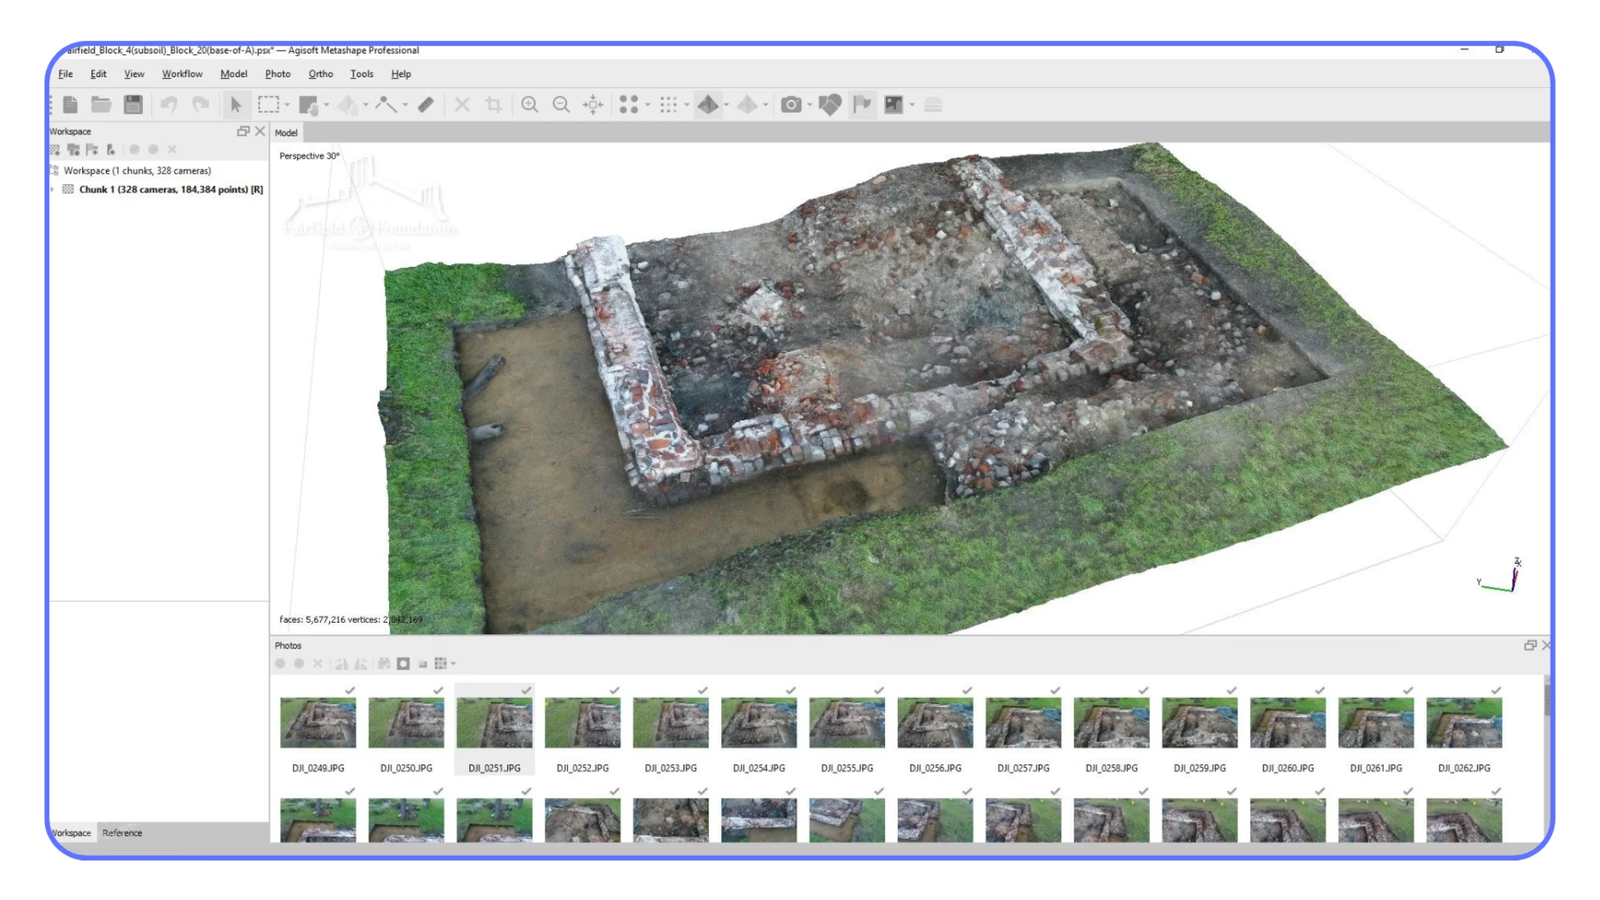Image resolution: width=1600 pixels, height=900 pixels.
Task: Click the Show Images icon
Action: pyautogui.click(x=894, y=104)
